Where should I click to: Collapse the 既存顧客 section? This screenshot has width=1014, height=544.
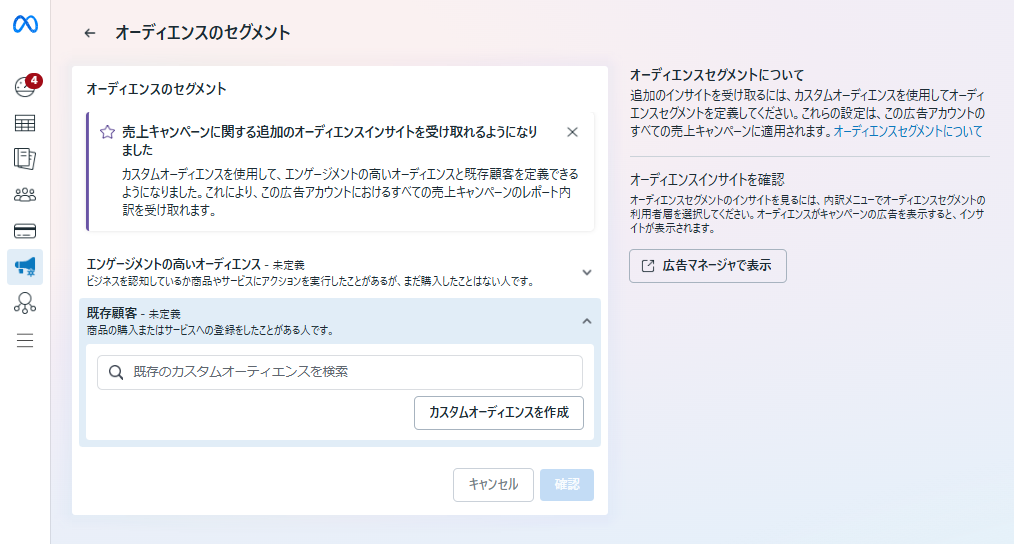(586, 321)
